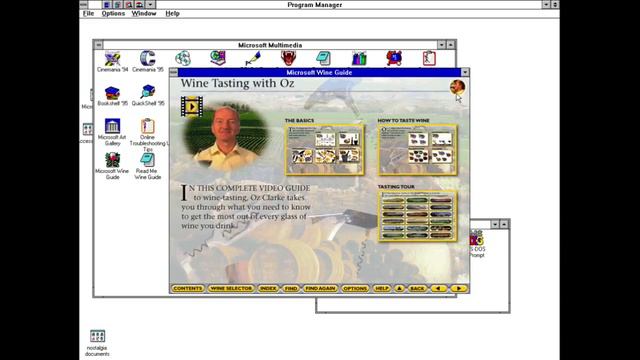Launch the QuickShelf '95 icon
This screenshot has width=640, height=360.
pyautogui.click(x=147, y=92)
